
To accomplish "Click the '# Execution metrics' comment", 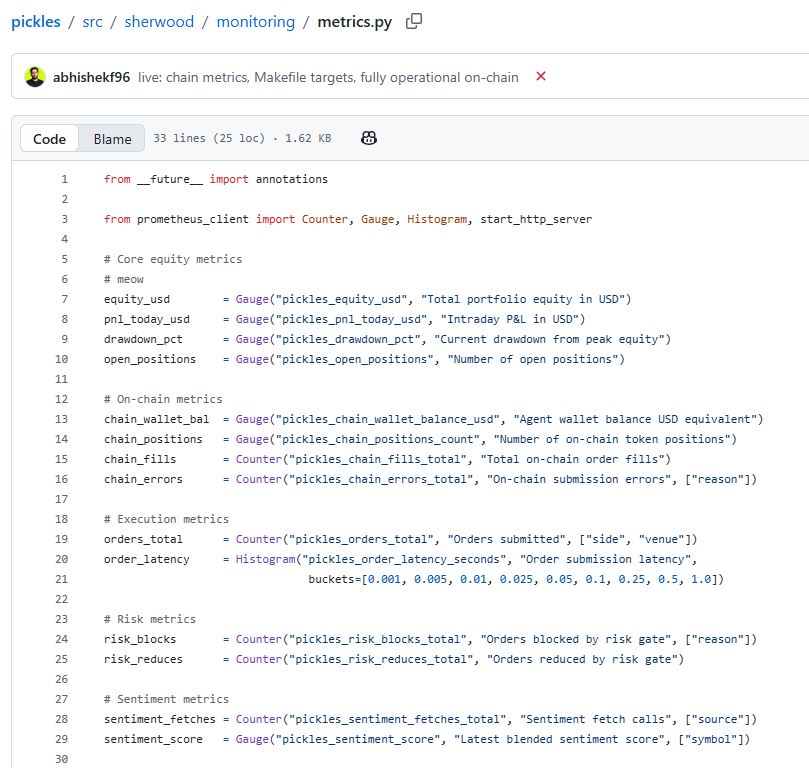I will (x=166, y=519).
